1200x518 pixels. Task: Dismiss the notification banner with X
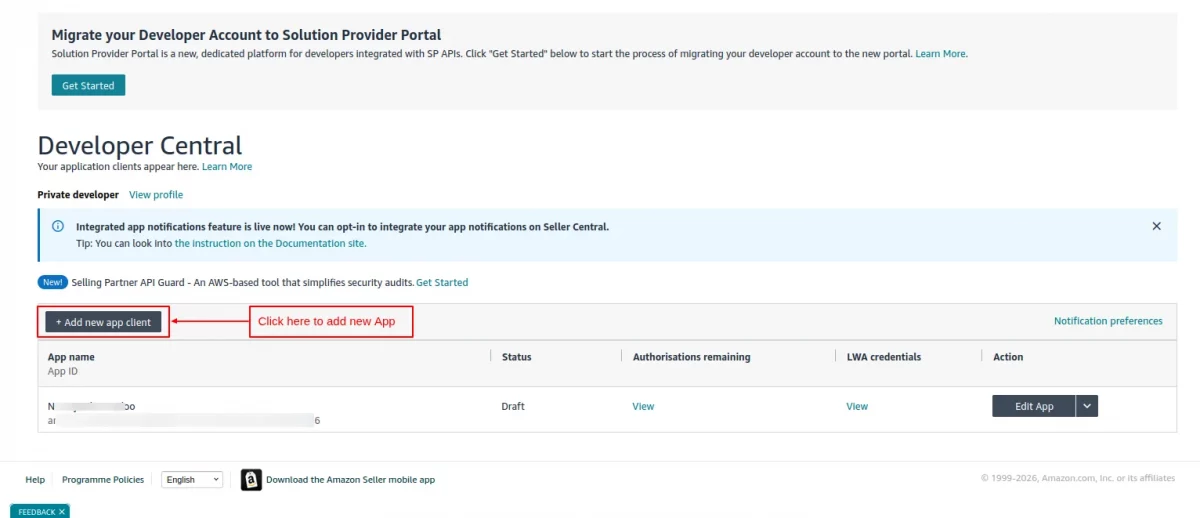click(1156, 226)
